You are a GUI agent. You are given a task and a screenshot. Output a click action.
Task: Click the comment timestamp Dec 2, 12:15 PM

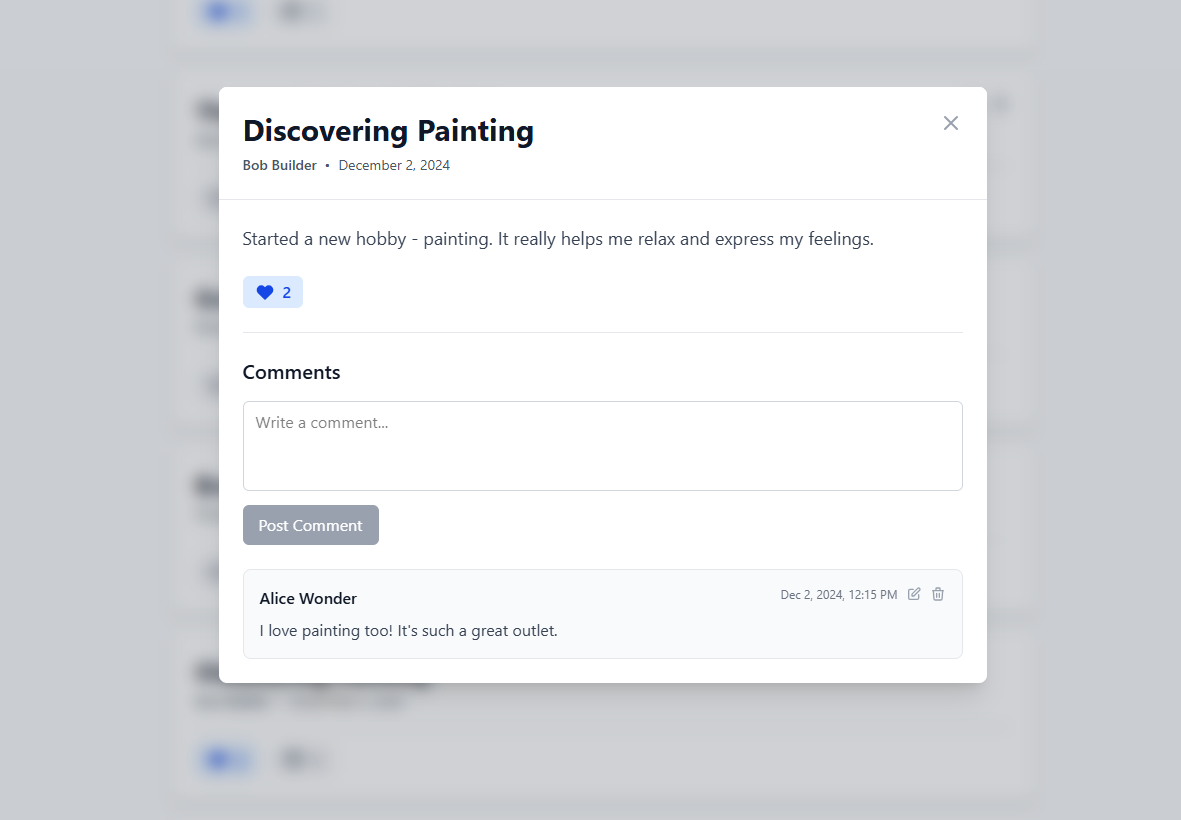(838, 595)
